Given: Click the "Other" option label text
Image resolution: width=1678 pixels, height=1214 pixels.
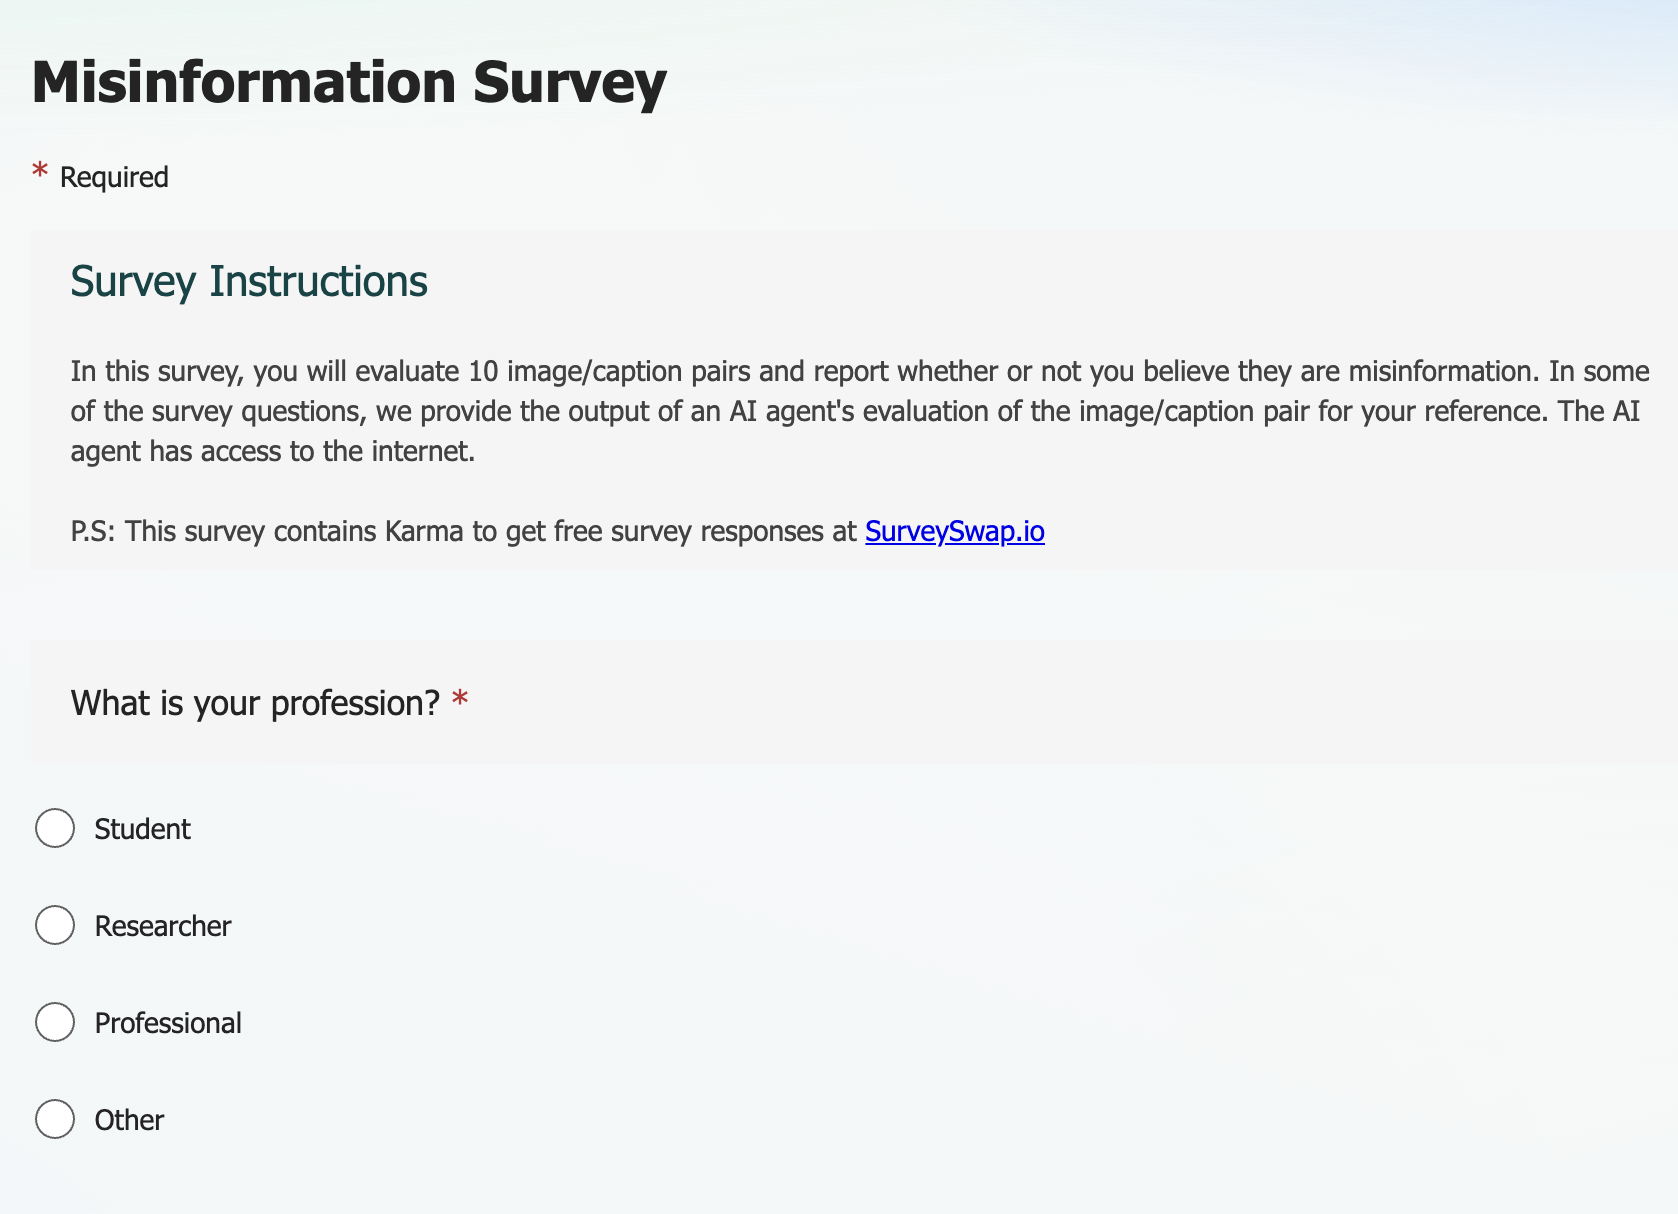Looking at the screenshot, I should pyautogui.click(x=129, y=1120).
